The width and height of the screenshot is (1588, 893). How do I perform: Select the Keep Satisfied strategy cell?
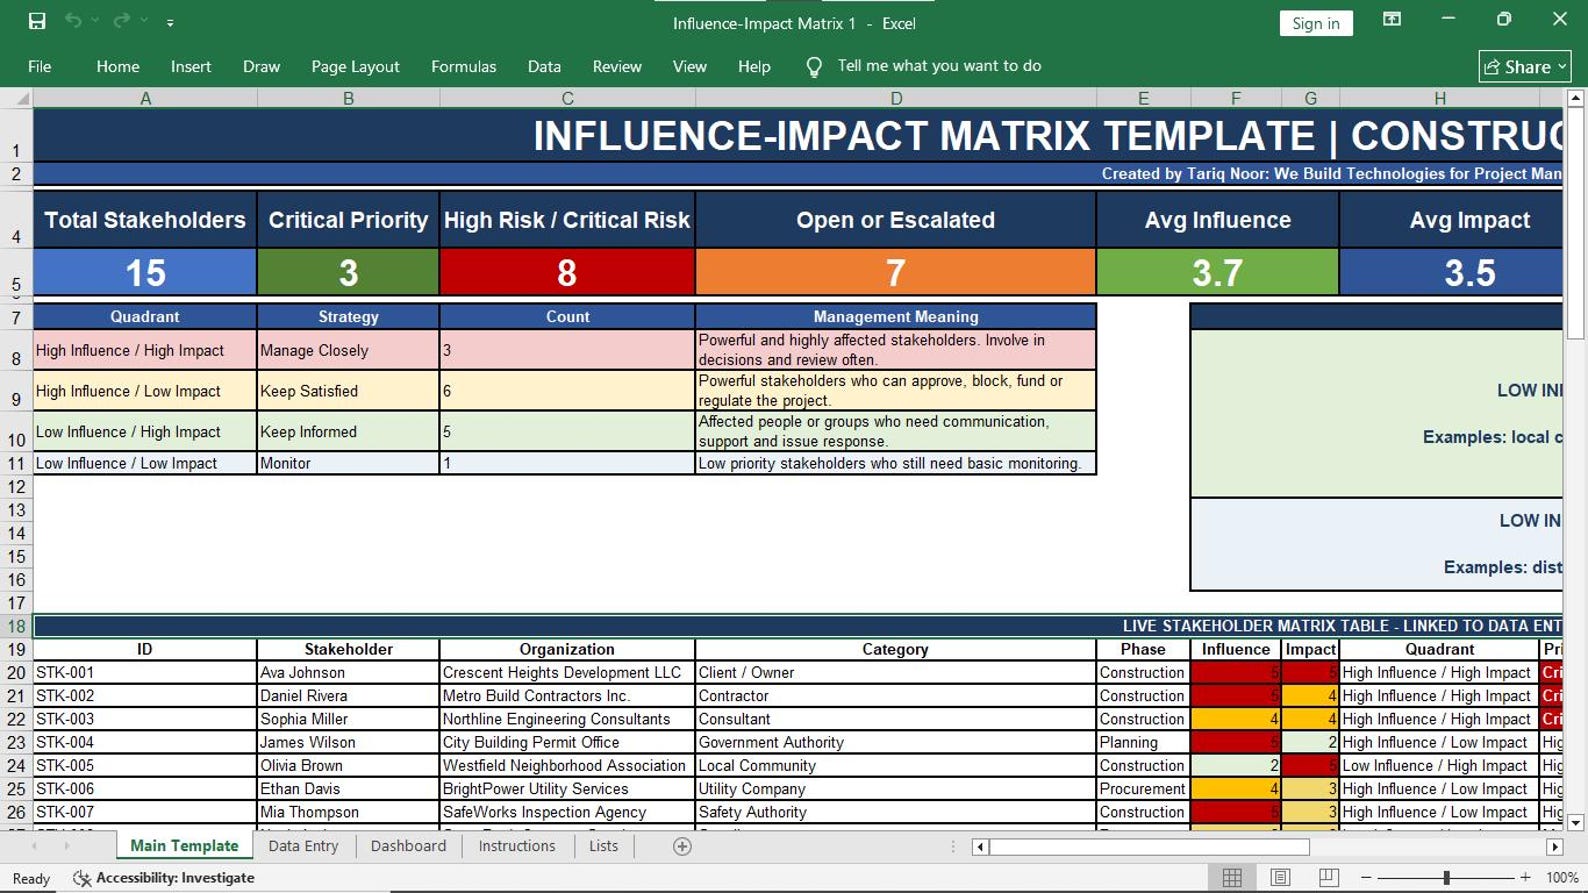[x=348, y=391]
